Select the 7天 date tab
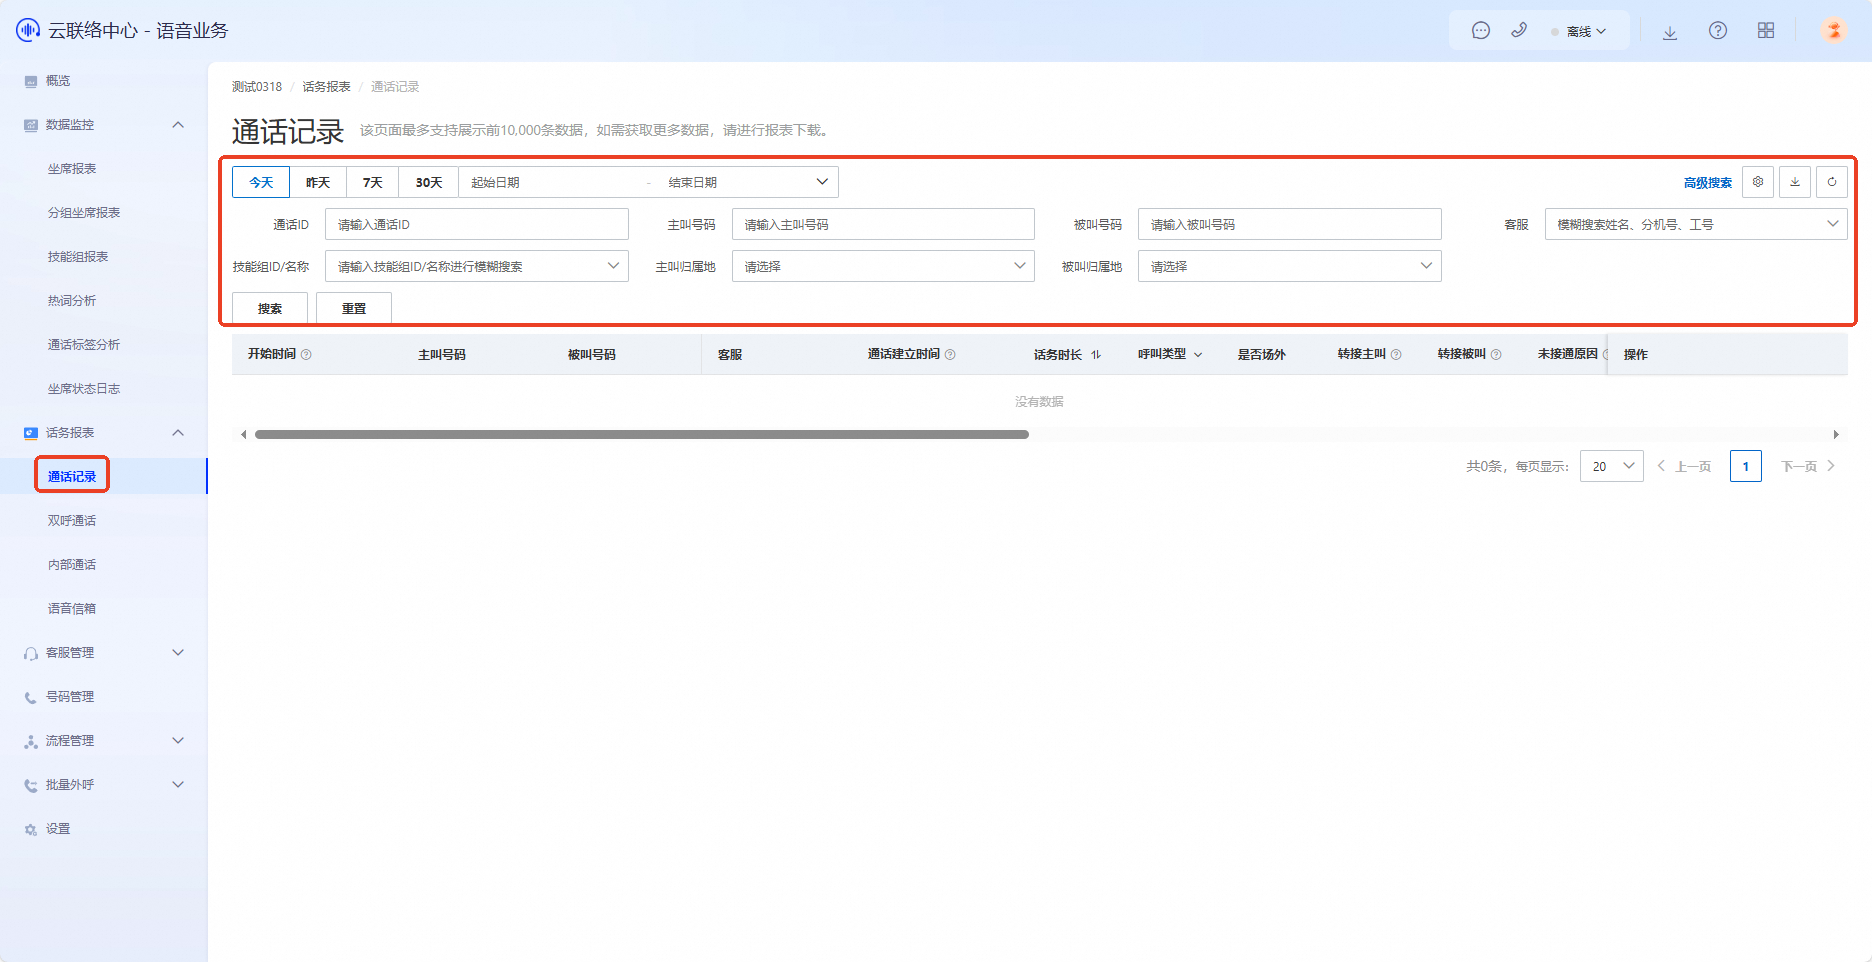The height and width of the screenshot is (962, 1872). (x=373, y=182)
